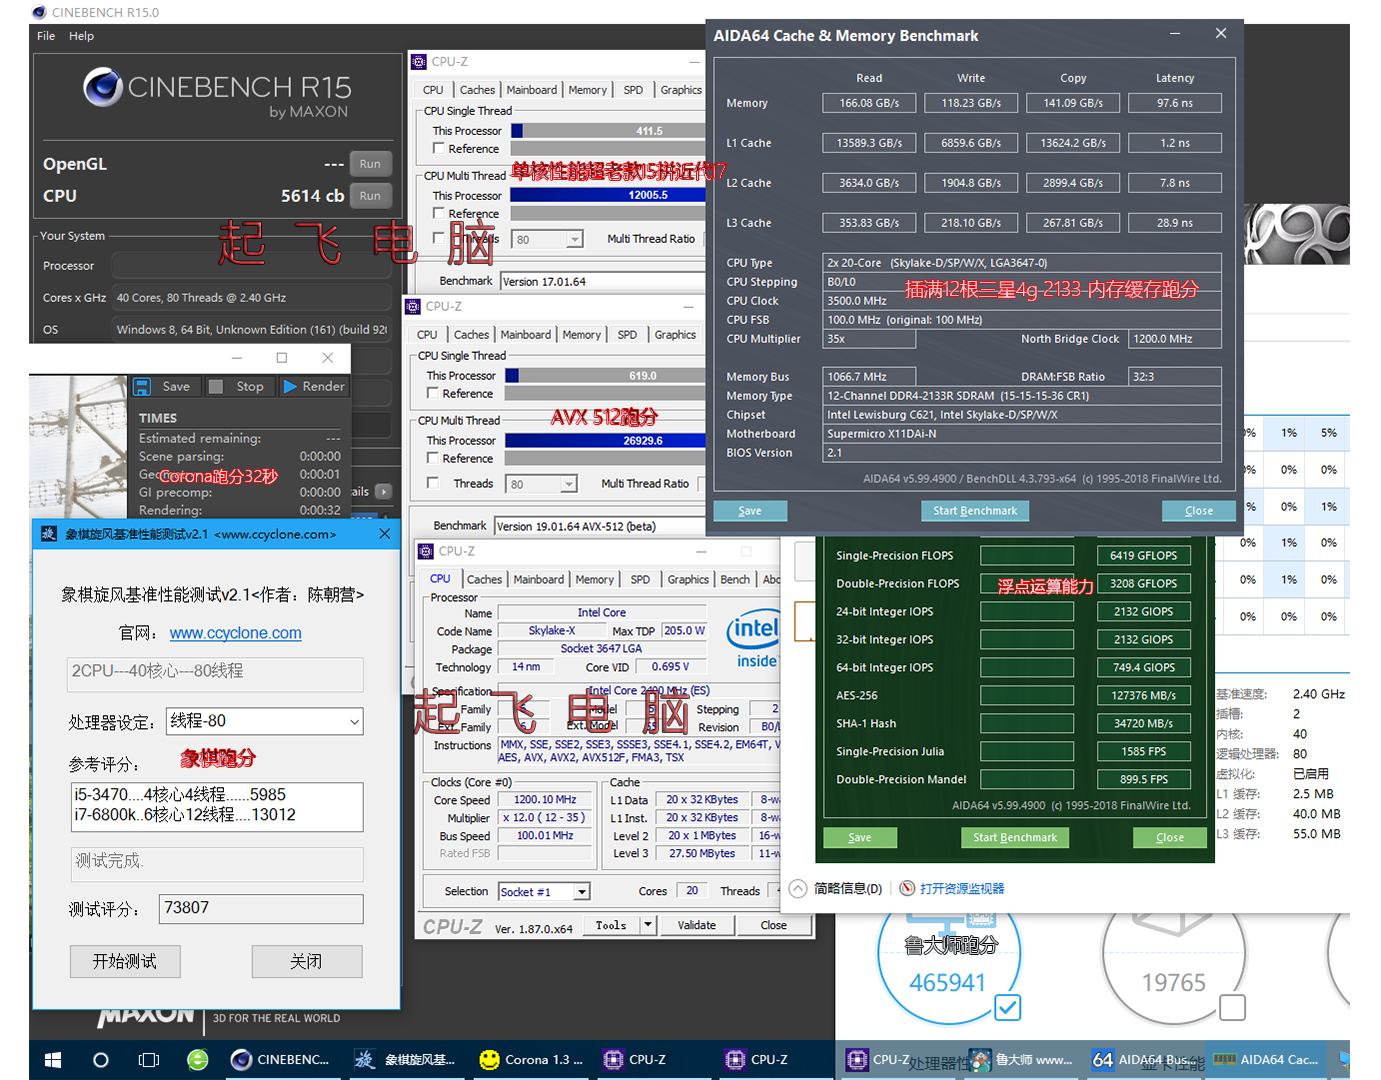Enable Reference under CPU Single Thread, 411.5 window
Viewport: 1381px width, 1080px height.
(x=438, y=148)
